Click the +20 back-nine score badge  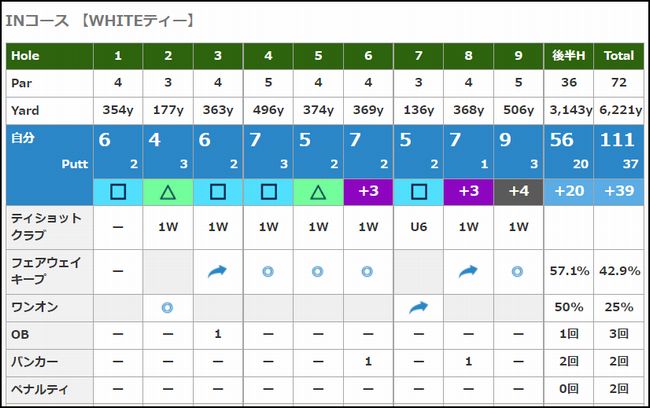pos(569,192)
